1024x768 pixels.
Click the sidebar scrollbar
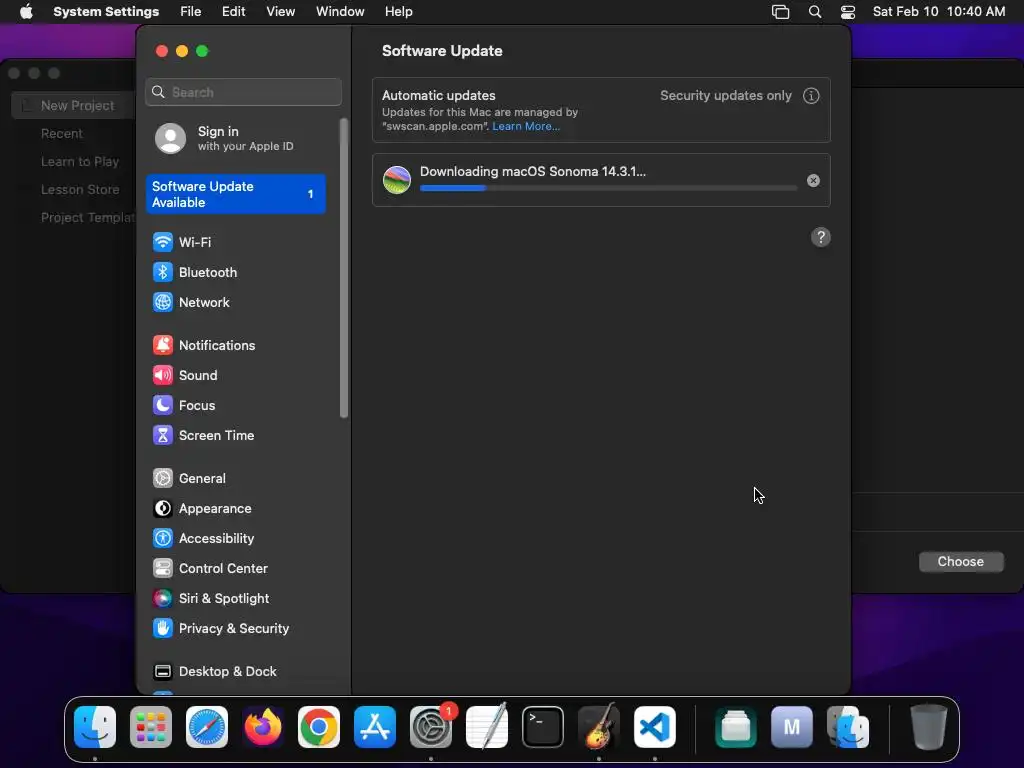(344, 268)
